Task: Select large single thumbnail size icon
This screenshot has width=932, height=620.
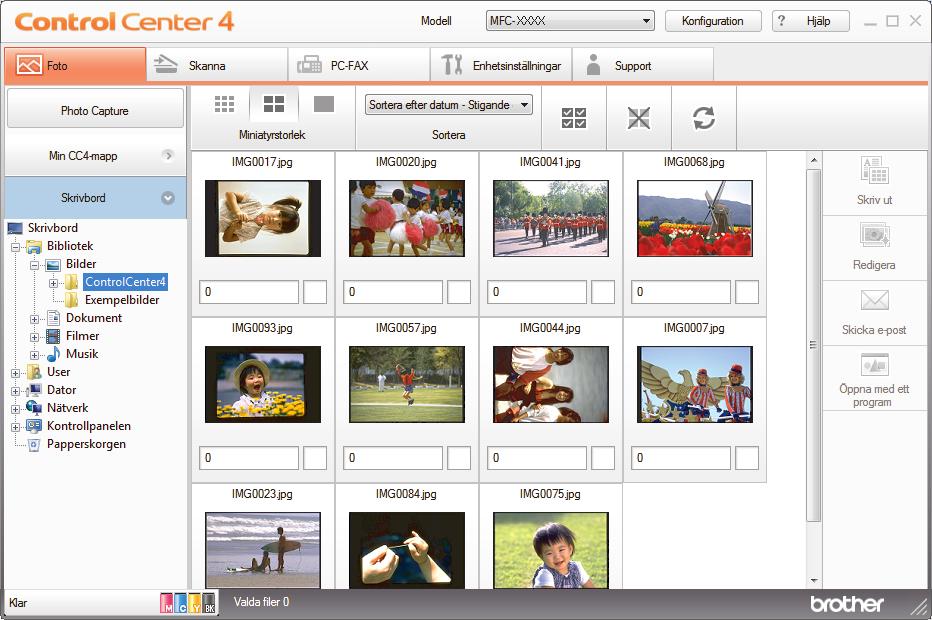Action: [x=323, y=104]
